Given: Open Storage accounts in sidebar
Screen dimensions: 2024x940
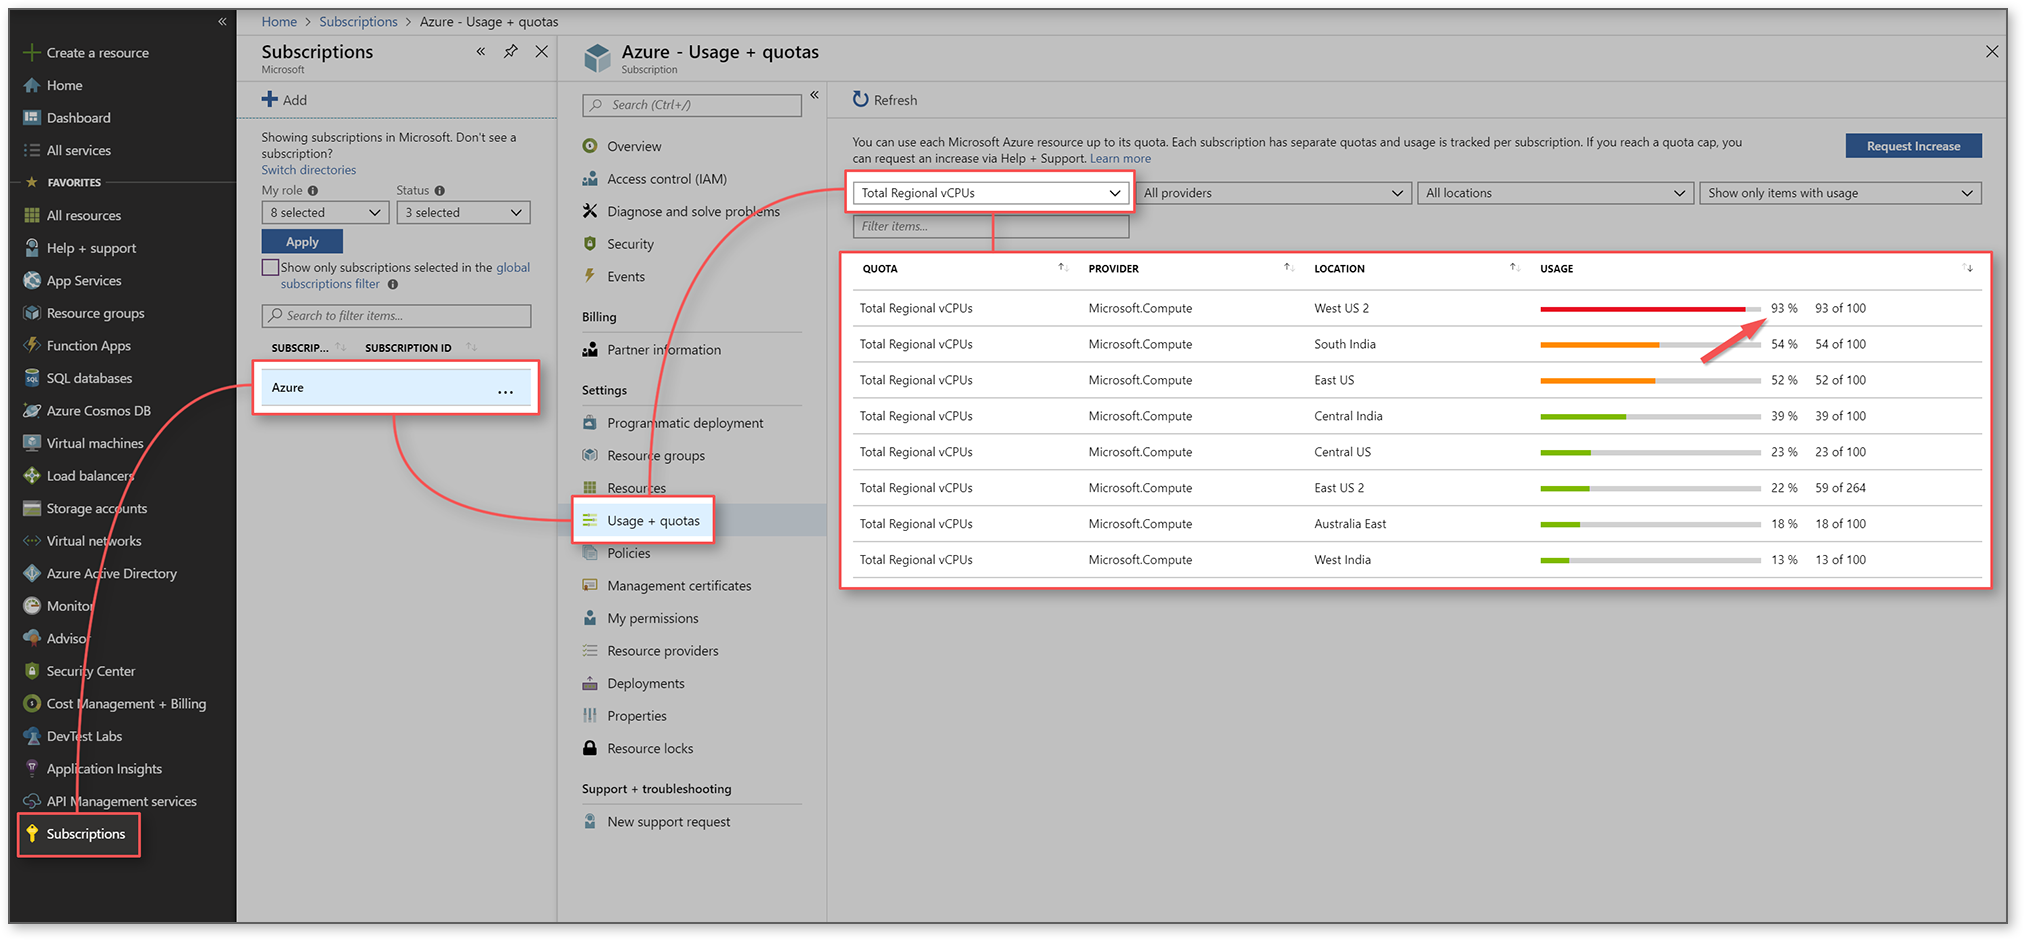Looking at the screenshot, I should (96, 508).
